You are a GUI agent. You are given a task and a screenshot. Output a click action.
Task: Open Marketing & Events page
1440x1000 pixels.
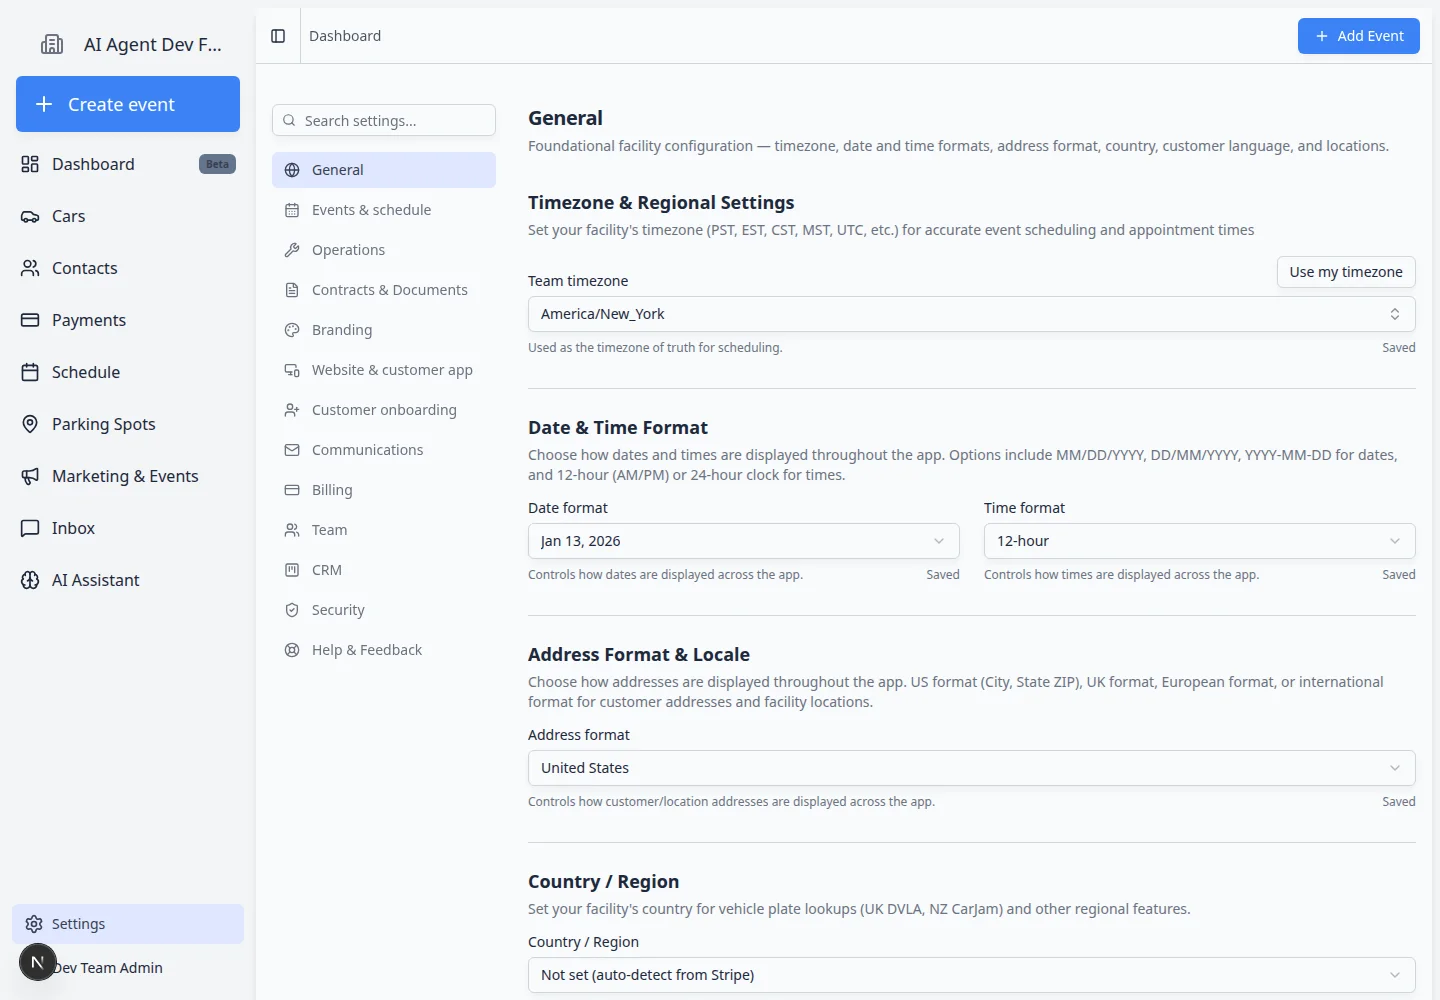point(128,476)
